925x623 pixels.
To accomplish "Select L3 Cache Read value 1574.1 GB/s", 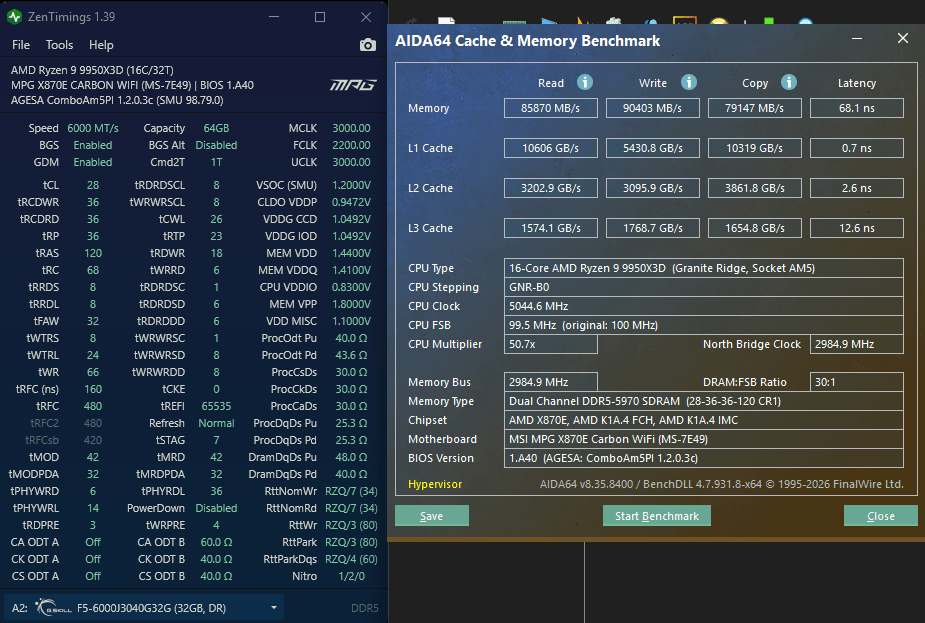I will (x=550, y=228).
